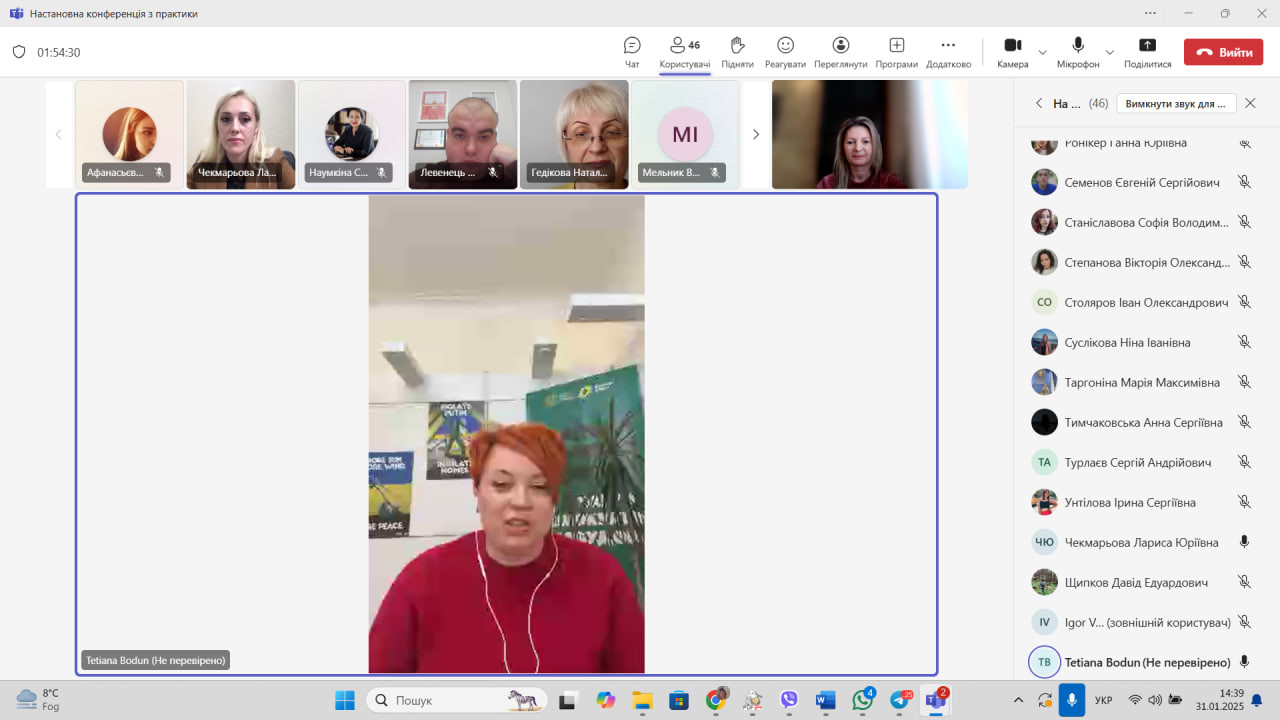
Task: Select the Мельник В... MI avatar tile
Action: click(x=685, y=134)
